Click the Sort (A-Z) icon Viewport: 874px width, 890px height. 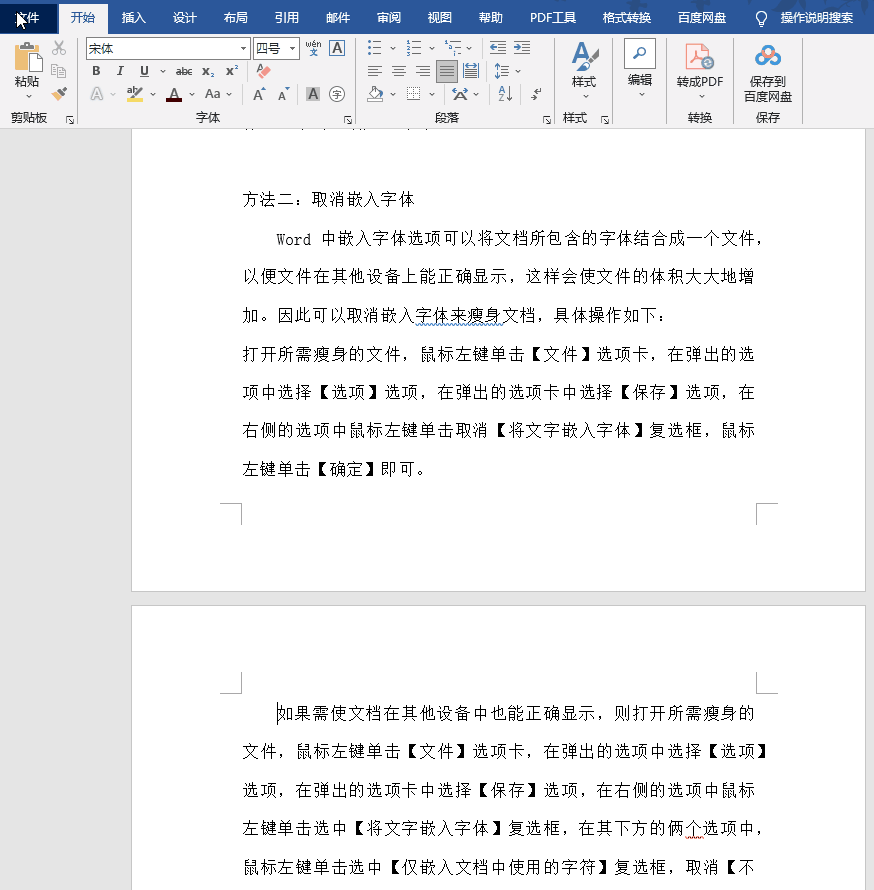pyautogui.click(x=505, y=94)
